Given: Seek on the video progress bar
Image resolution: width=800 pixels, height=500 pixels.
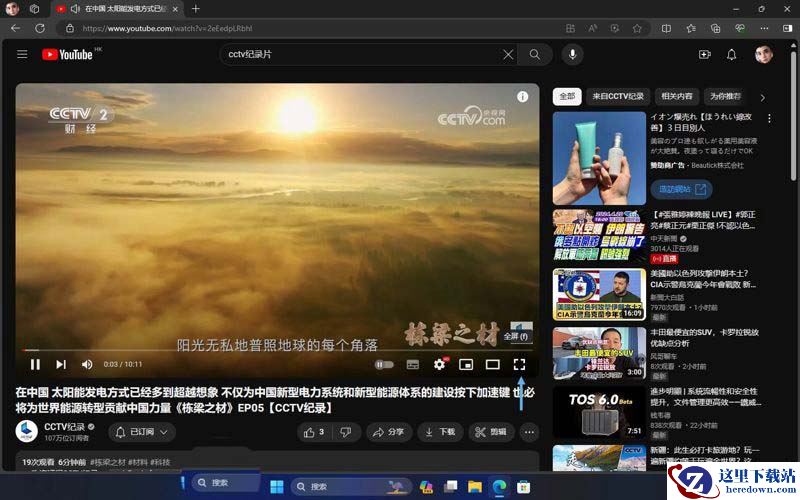Looking at the screenshot, I should 278,350.
